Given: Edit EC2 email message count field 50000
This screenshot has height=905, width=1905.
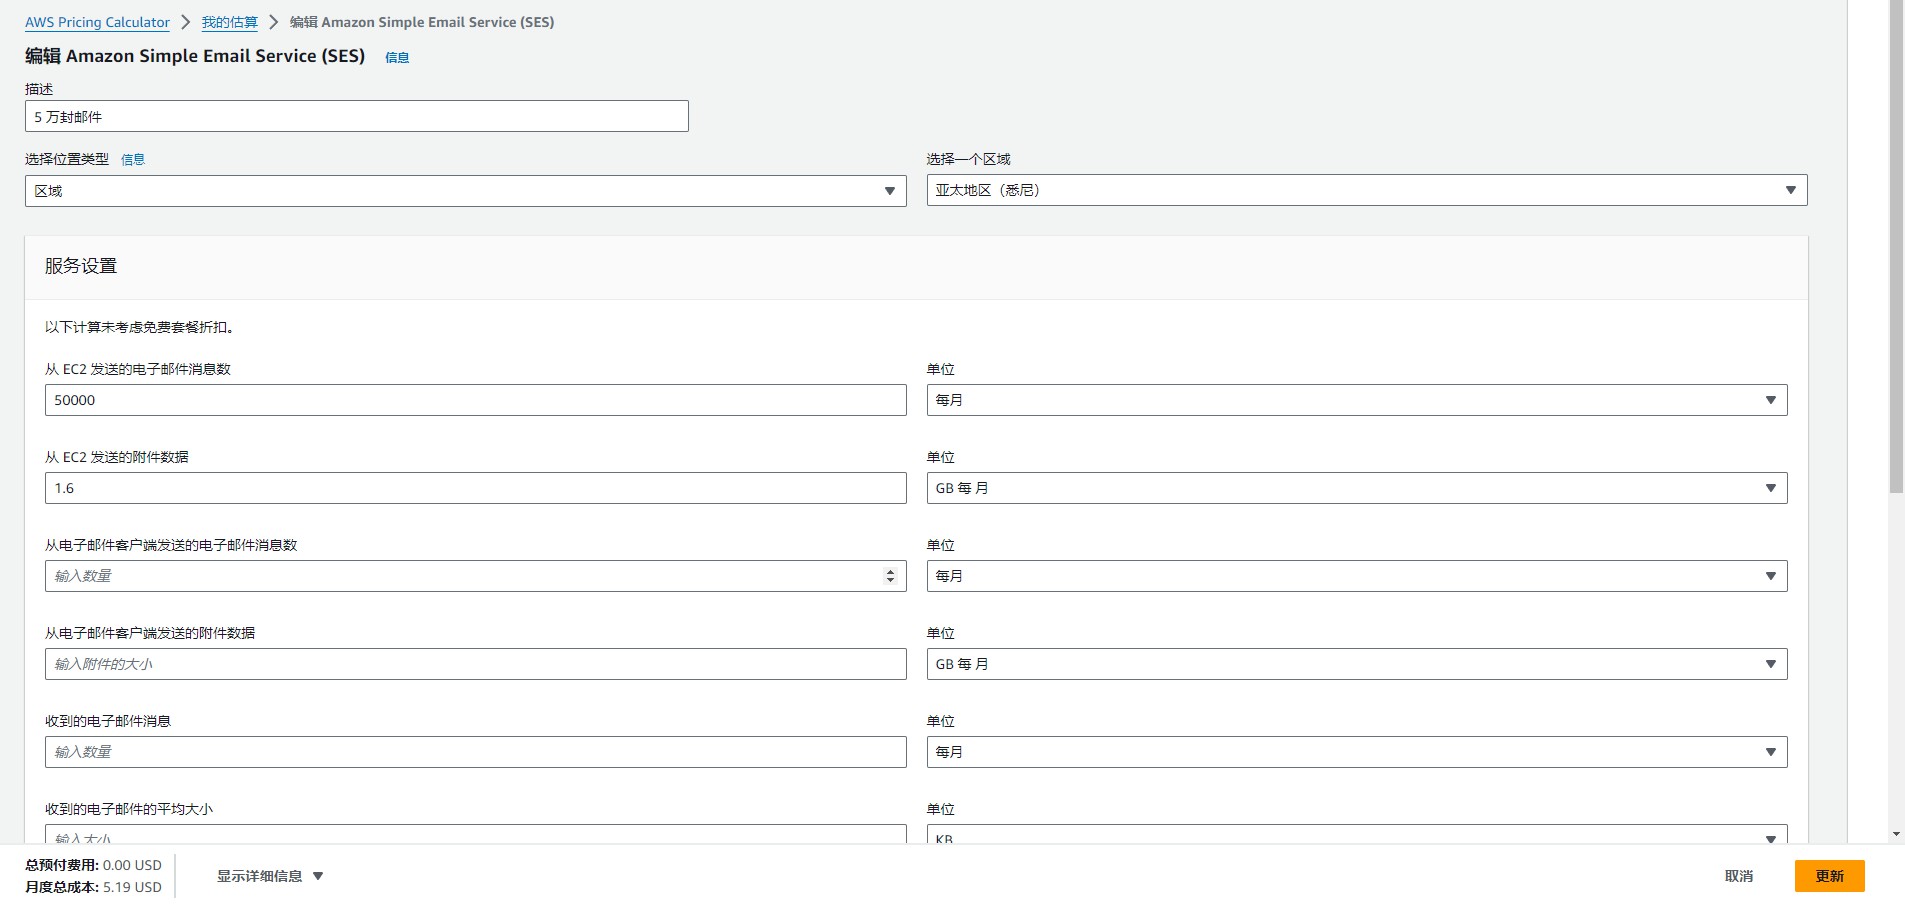Looking at the screenshot, I should (x=476, y=400).
